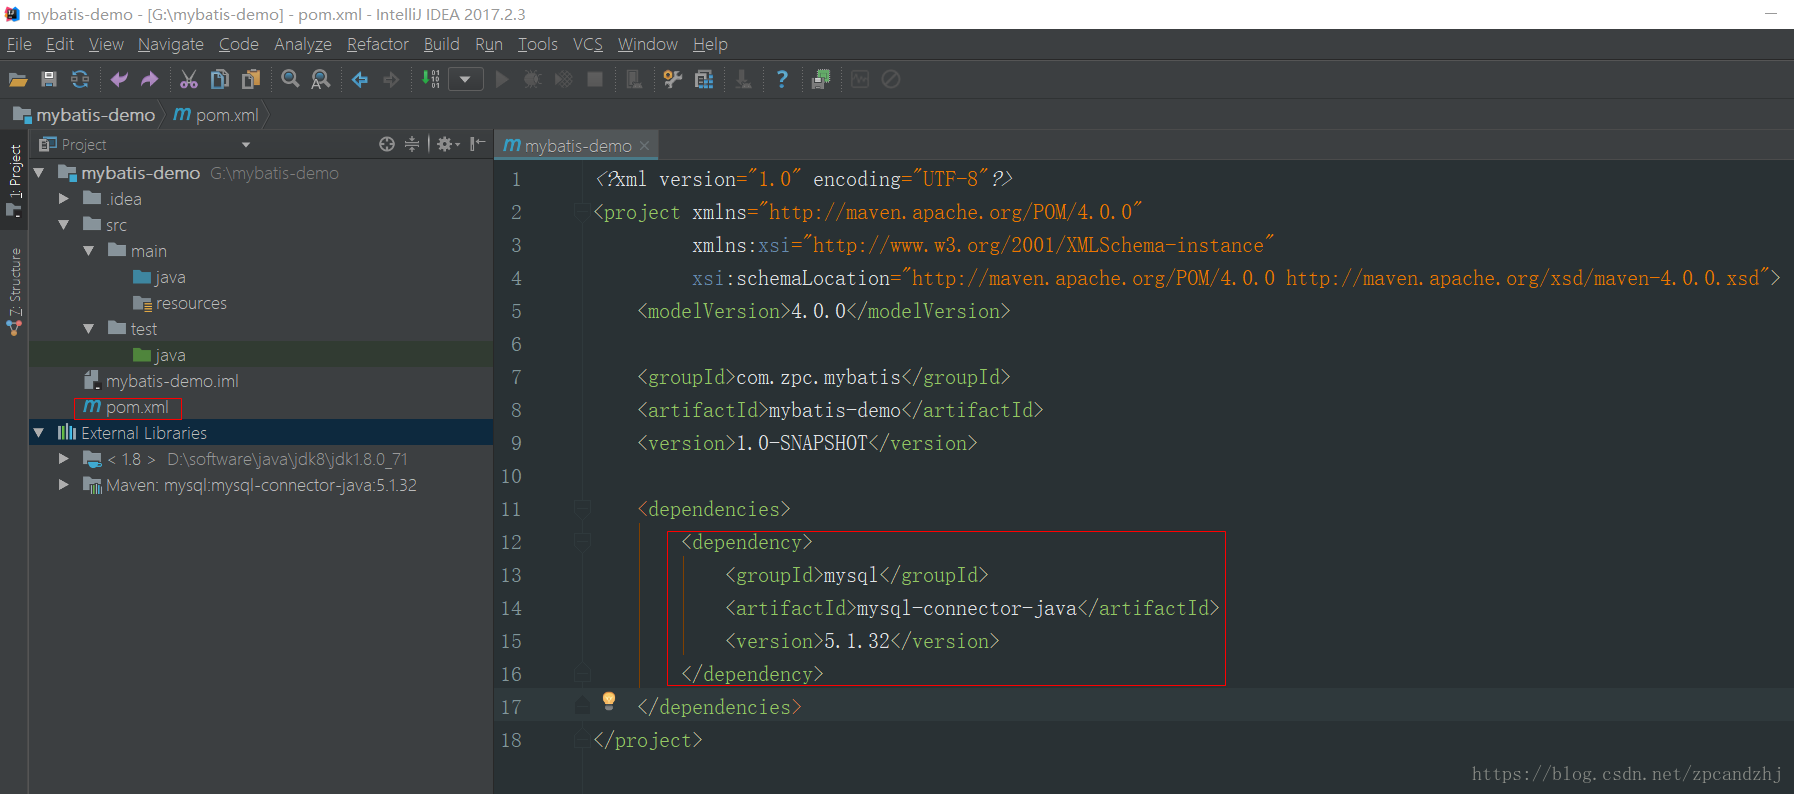Open Project panel gear settings menu

point(448,144)
